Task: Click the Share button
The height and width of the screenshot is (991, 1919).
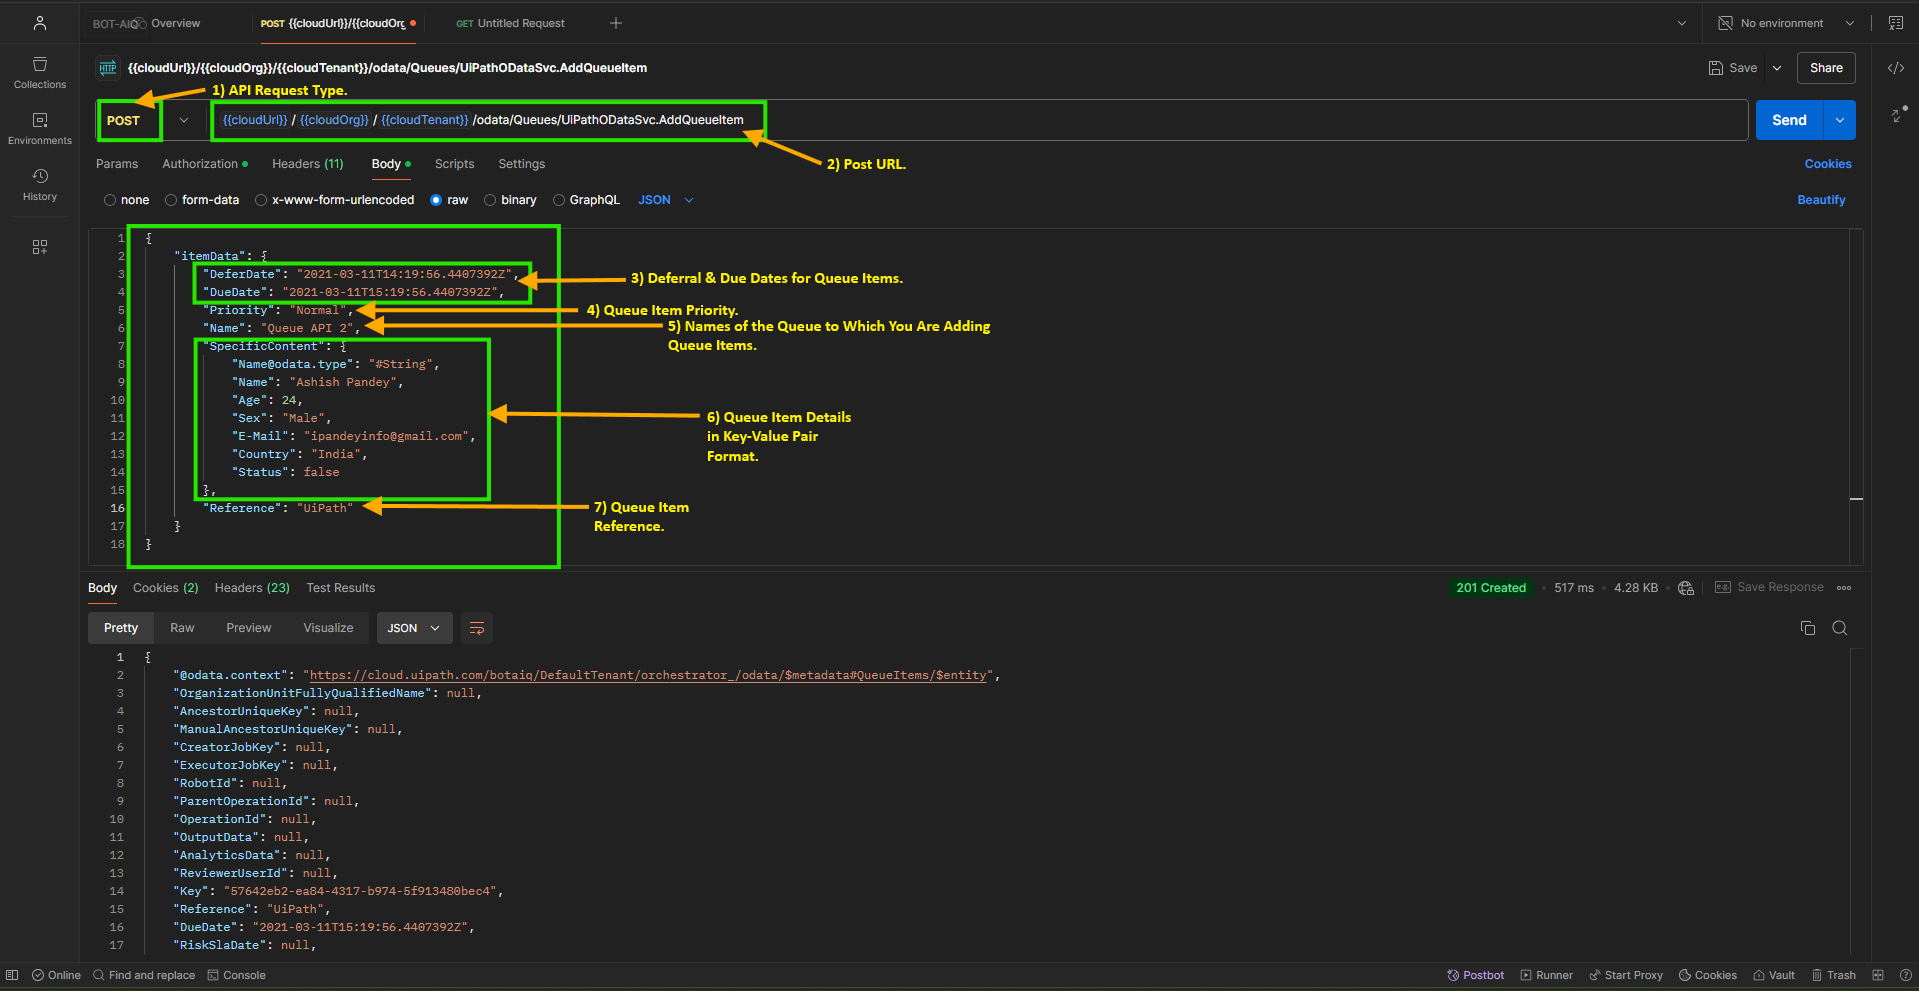Action: 1826,68
